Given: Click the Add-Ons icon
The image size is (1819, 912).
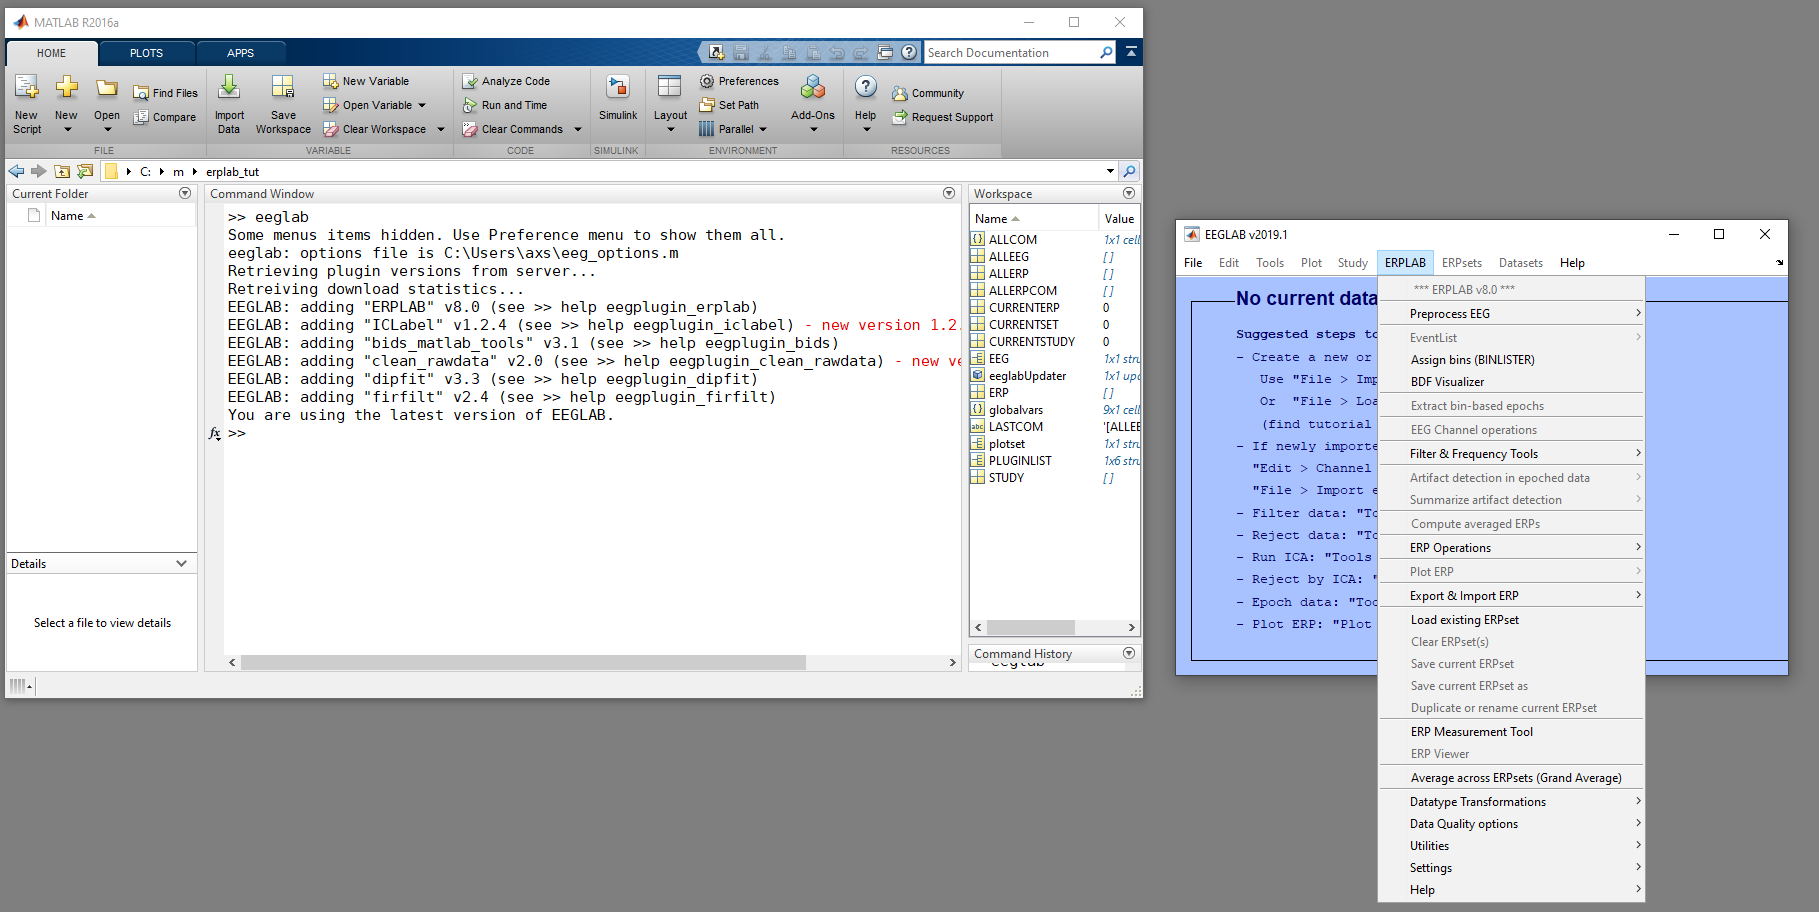Looking at the screenshot, I should click(813, 87).
